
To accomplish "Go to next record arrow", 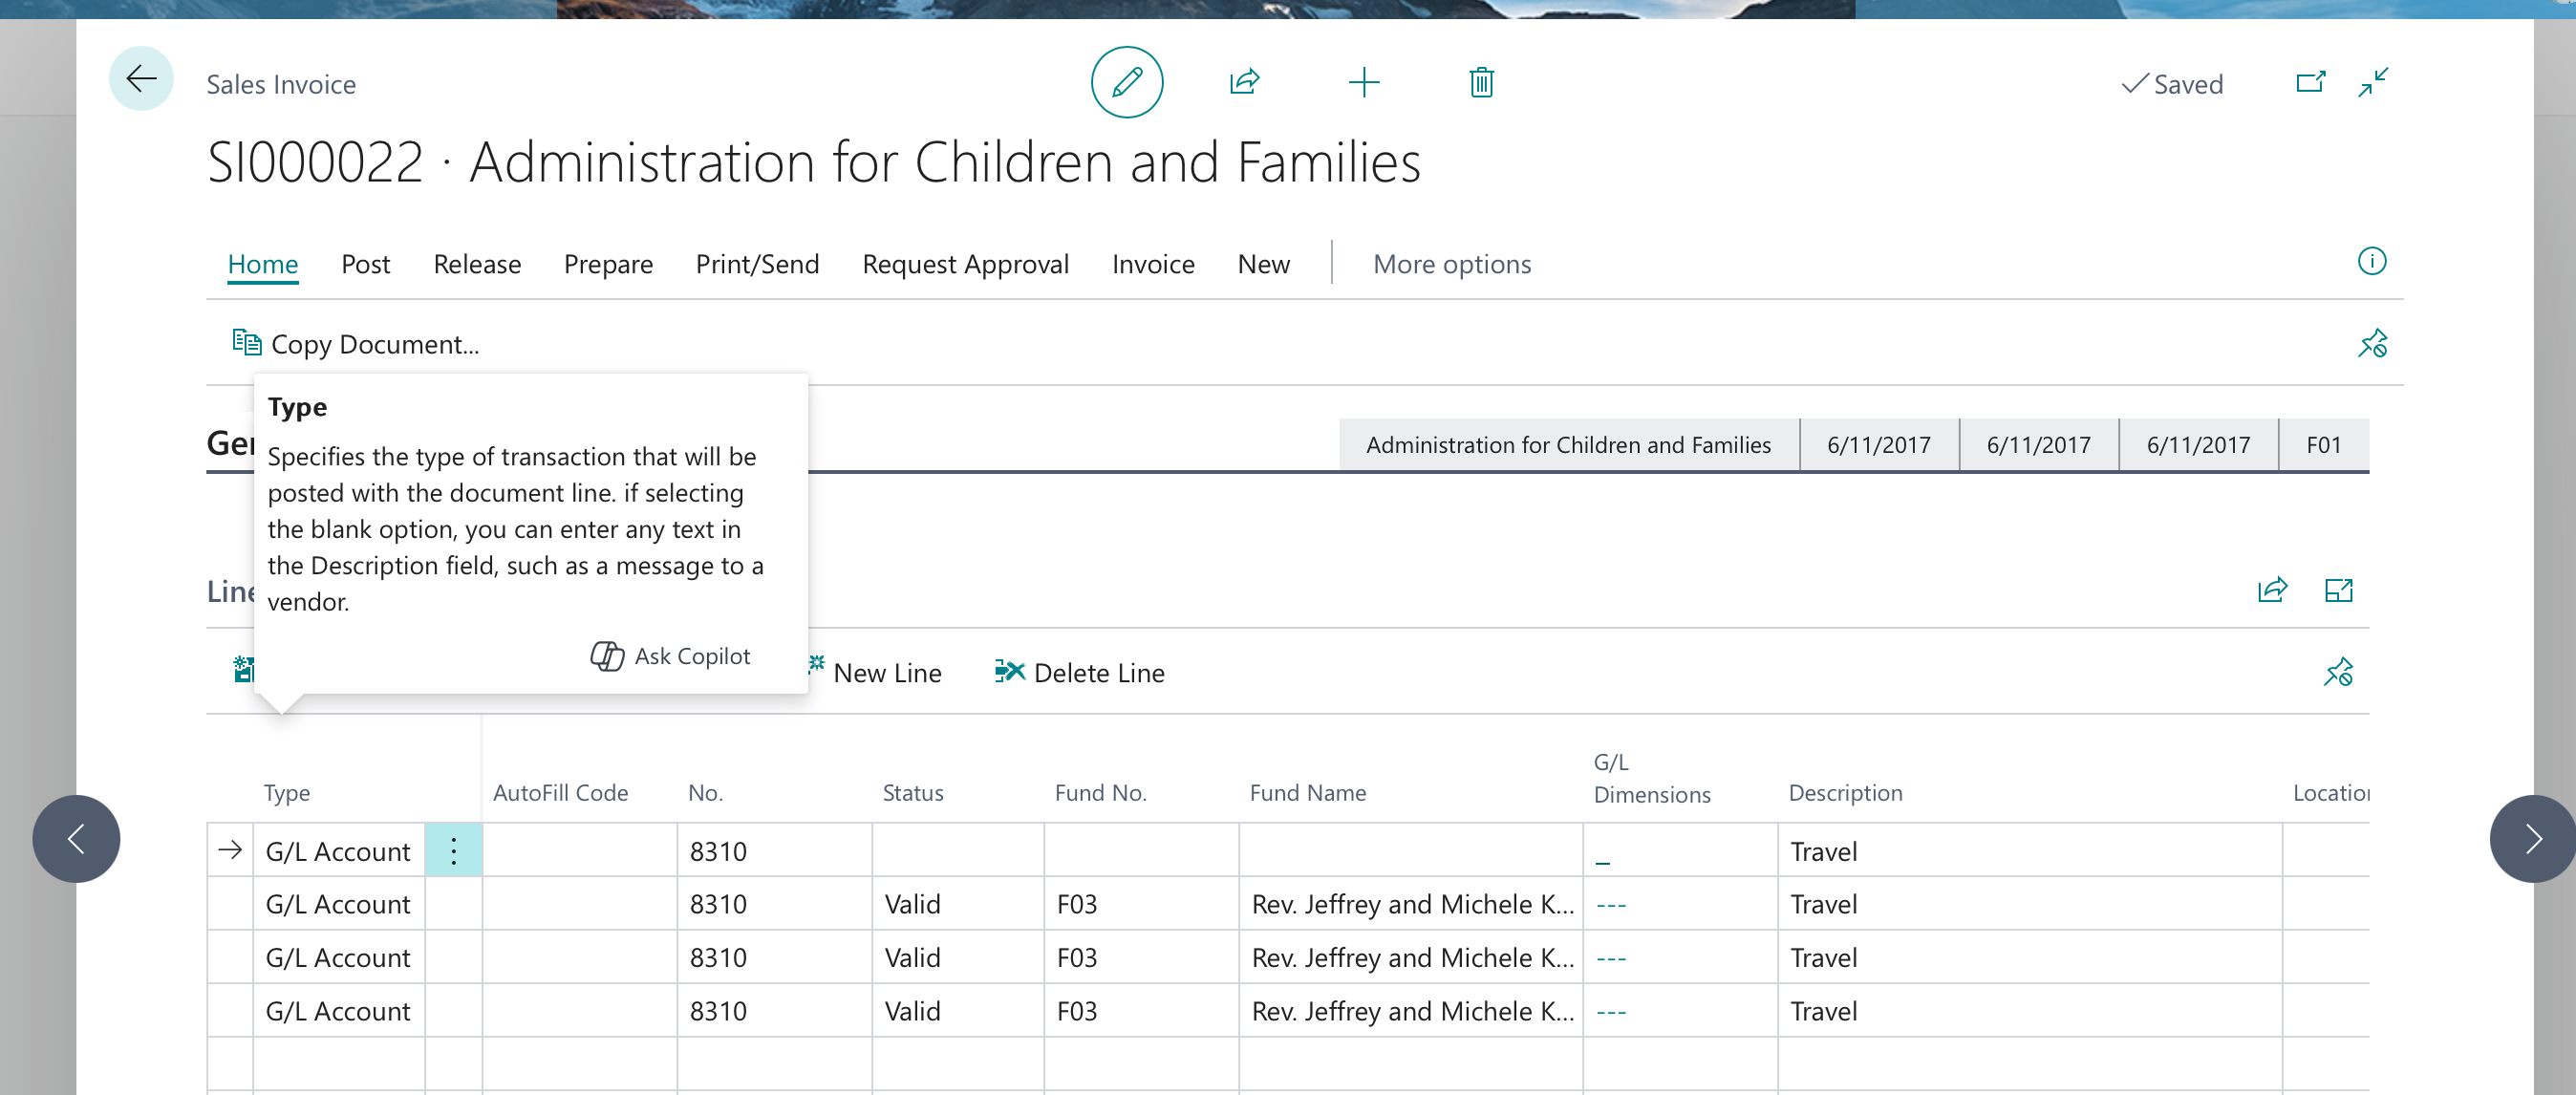I will pyautogui.click(x=2531, y=839).
